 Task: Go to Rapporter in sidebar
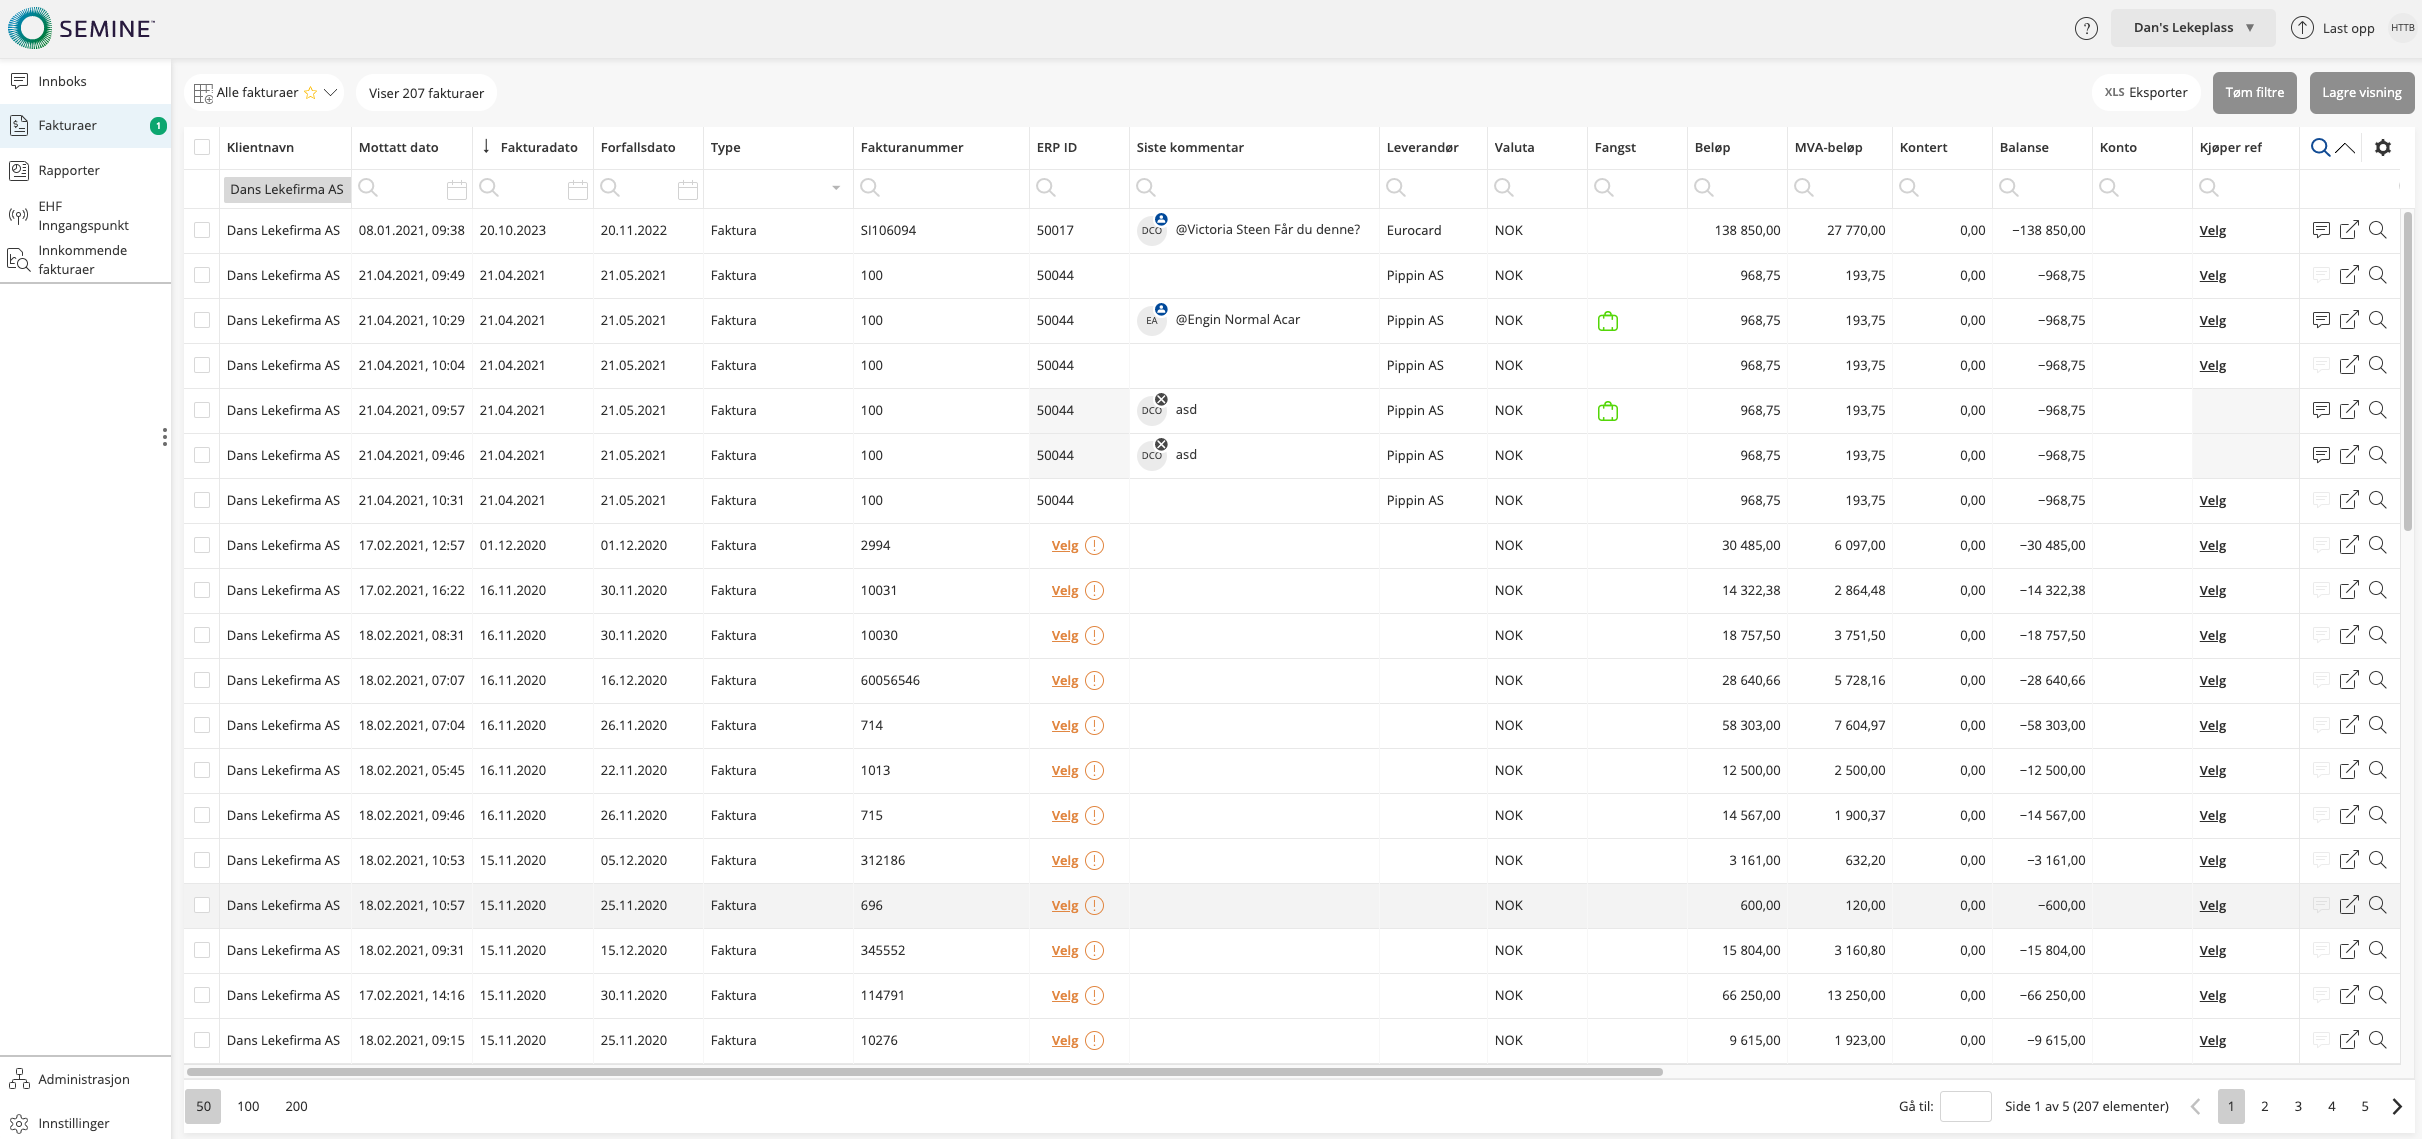(x=69, y=171)
